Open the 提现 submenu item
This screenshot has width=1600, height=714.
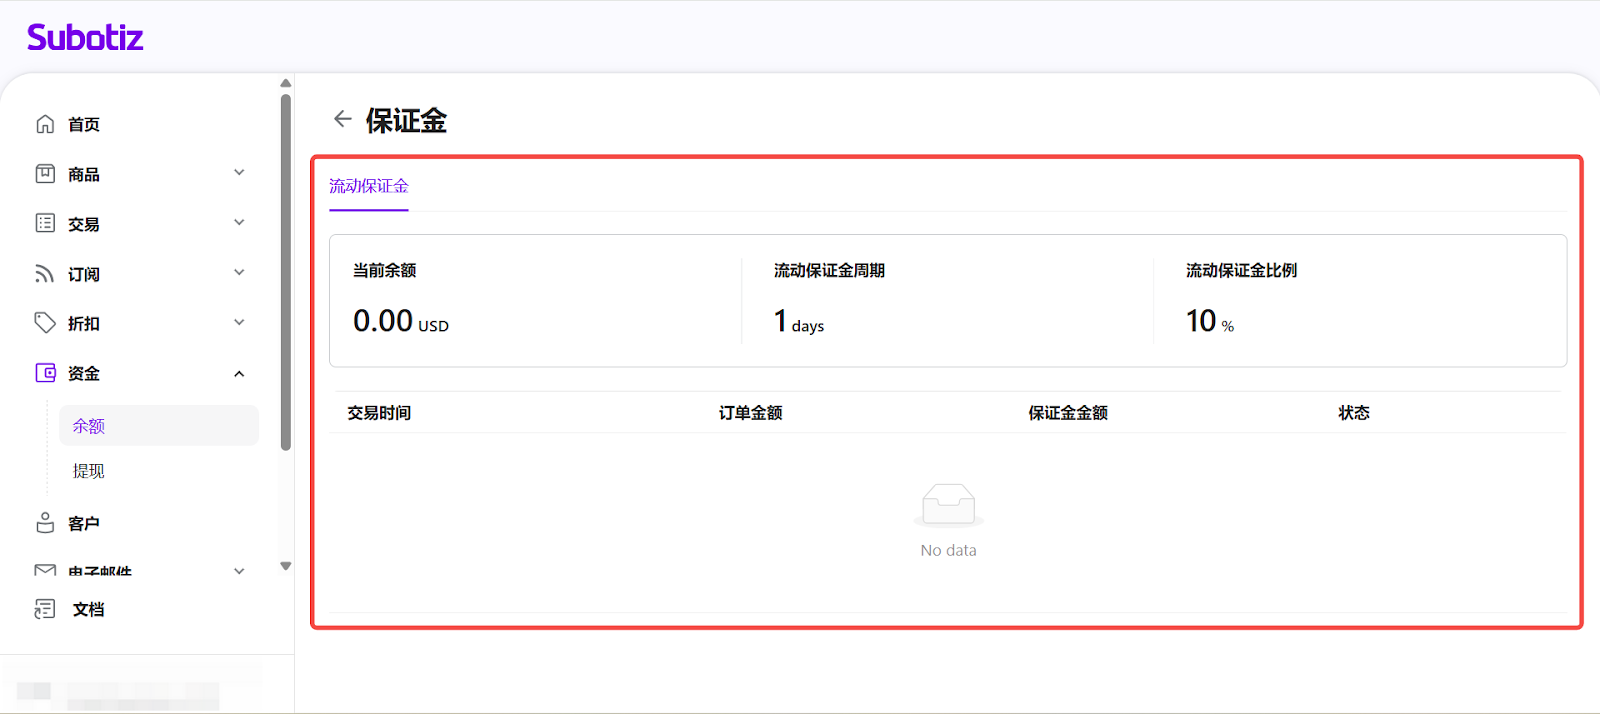(x=89, y=471)
